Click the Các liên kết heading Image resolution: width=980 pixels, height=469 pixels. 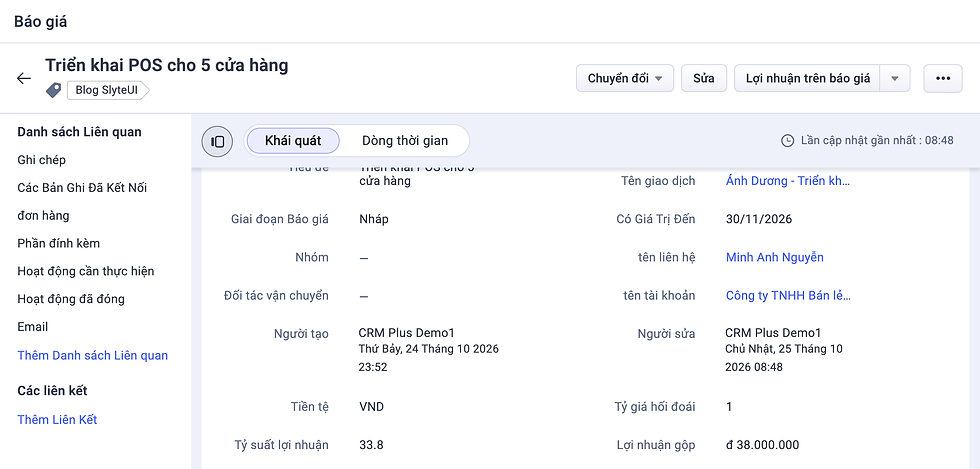(x=52, y=391)
